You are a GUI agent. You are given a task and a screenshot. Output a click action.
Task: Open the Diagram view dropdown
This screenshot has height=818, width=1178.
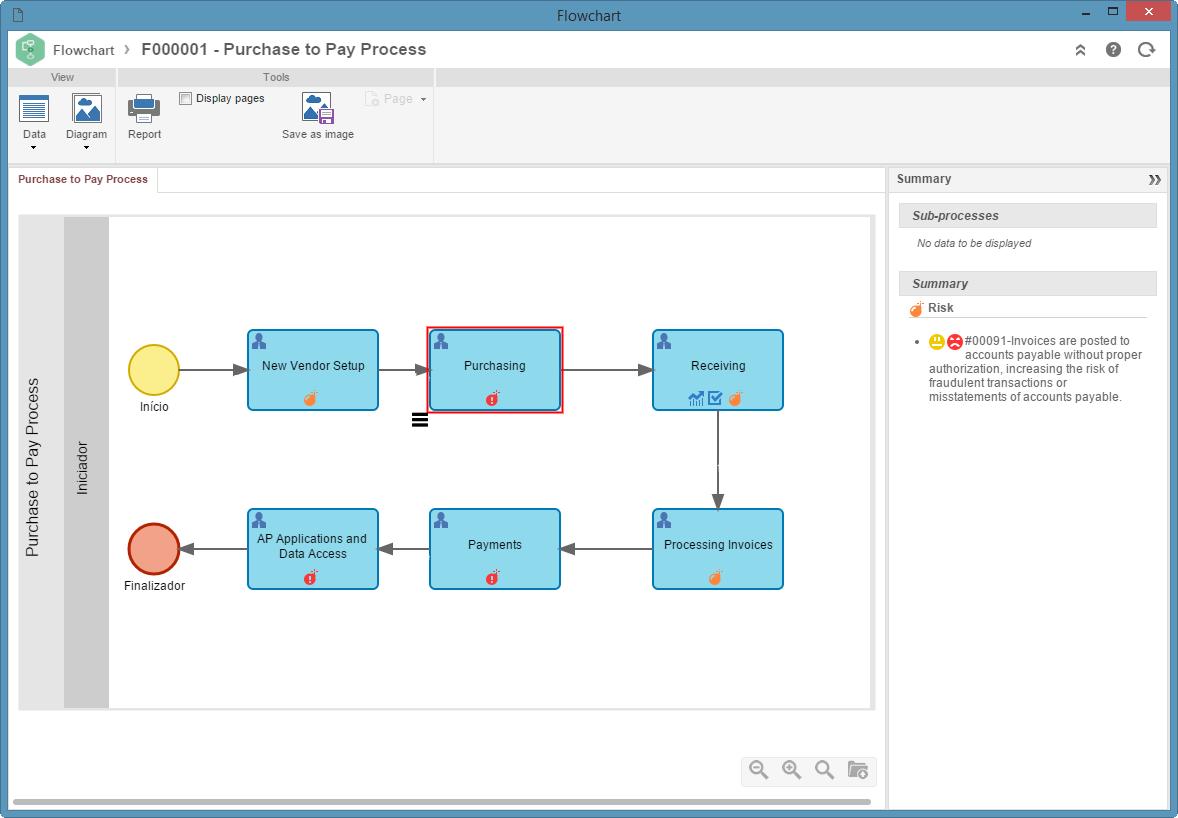coord(86,121)
